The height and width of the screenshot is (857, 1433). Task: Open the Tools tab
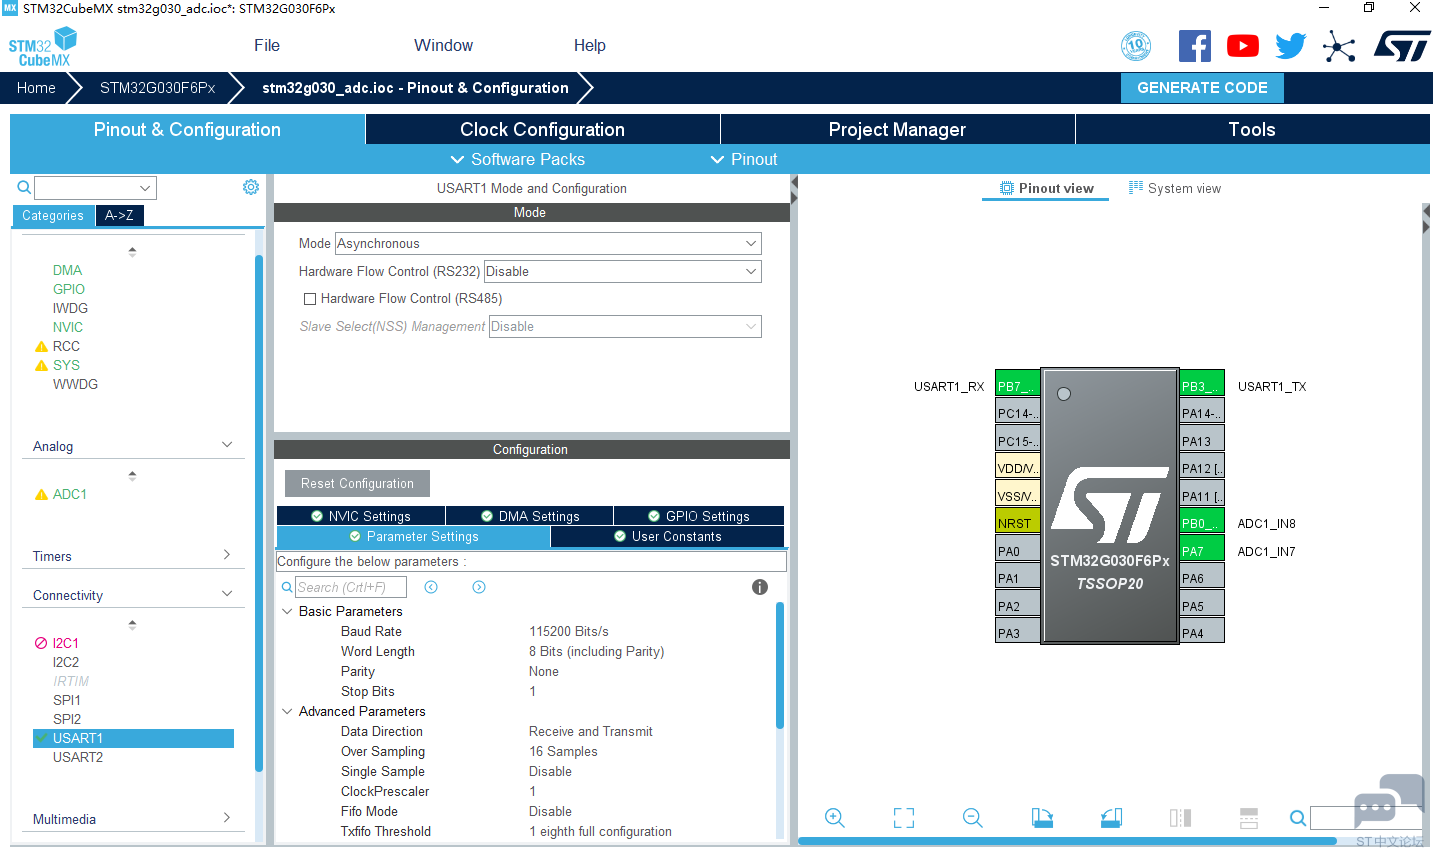pyautogui.click(x=1252, y=129)
